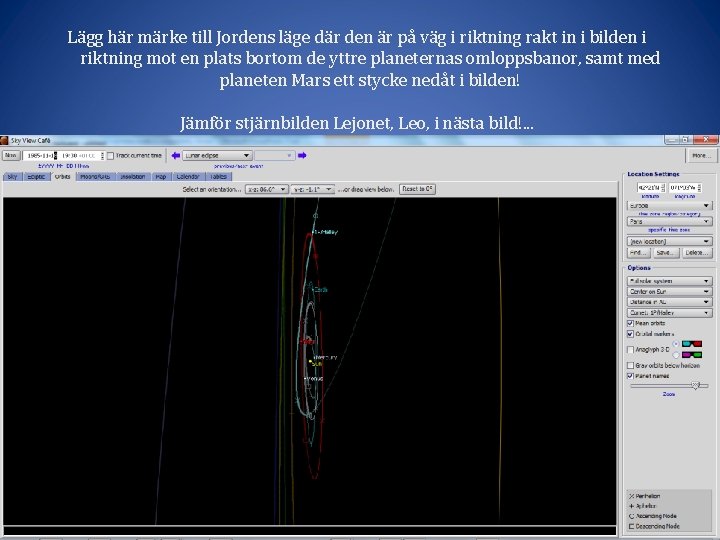The image size is (720, 540).
Task: Open the Distance in AU dropdown
Action: tap(669, 302)
